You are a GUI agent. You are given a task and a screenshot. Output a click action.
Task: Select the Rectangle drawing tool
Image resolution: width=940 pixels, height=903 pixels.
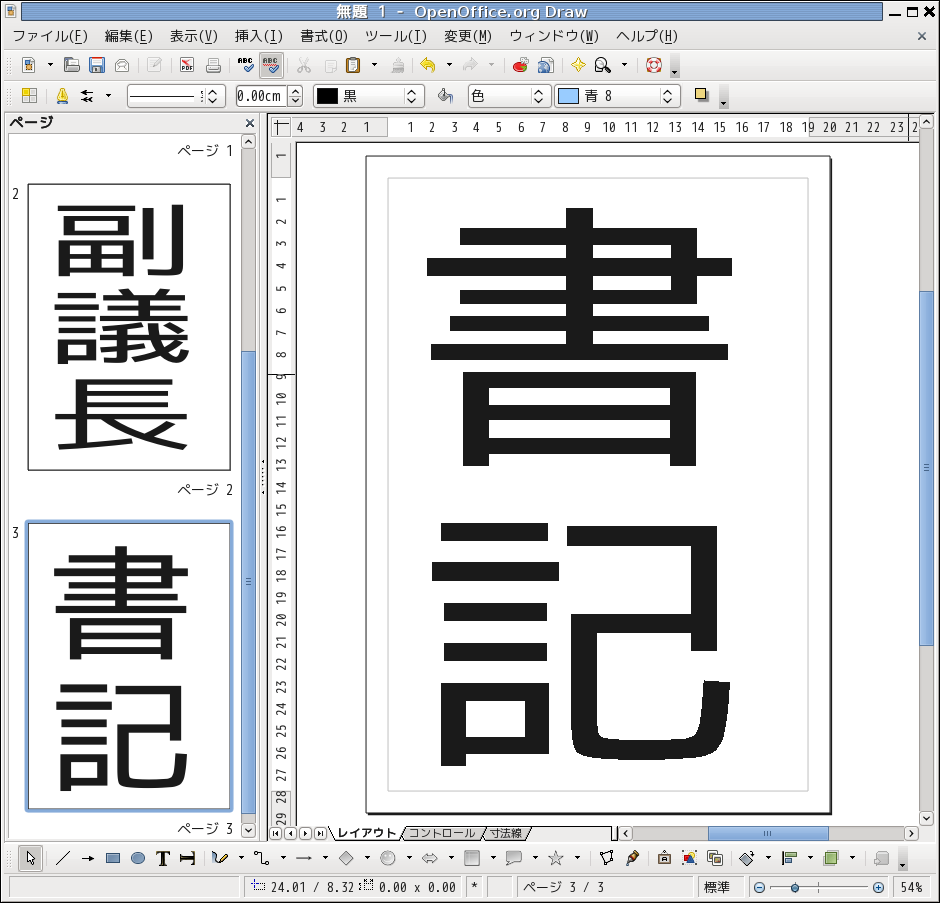[x=113, y=858]
